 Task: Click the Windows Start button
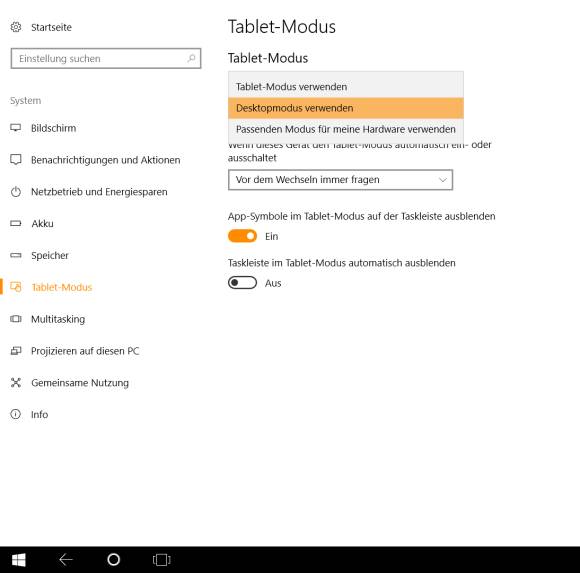(18, 560)
